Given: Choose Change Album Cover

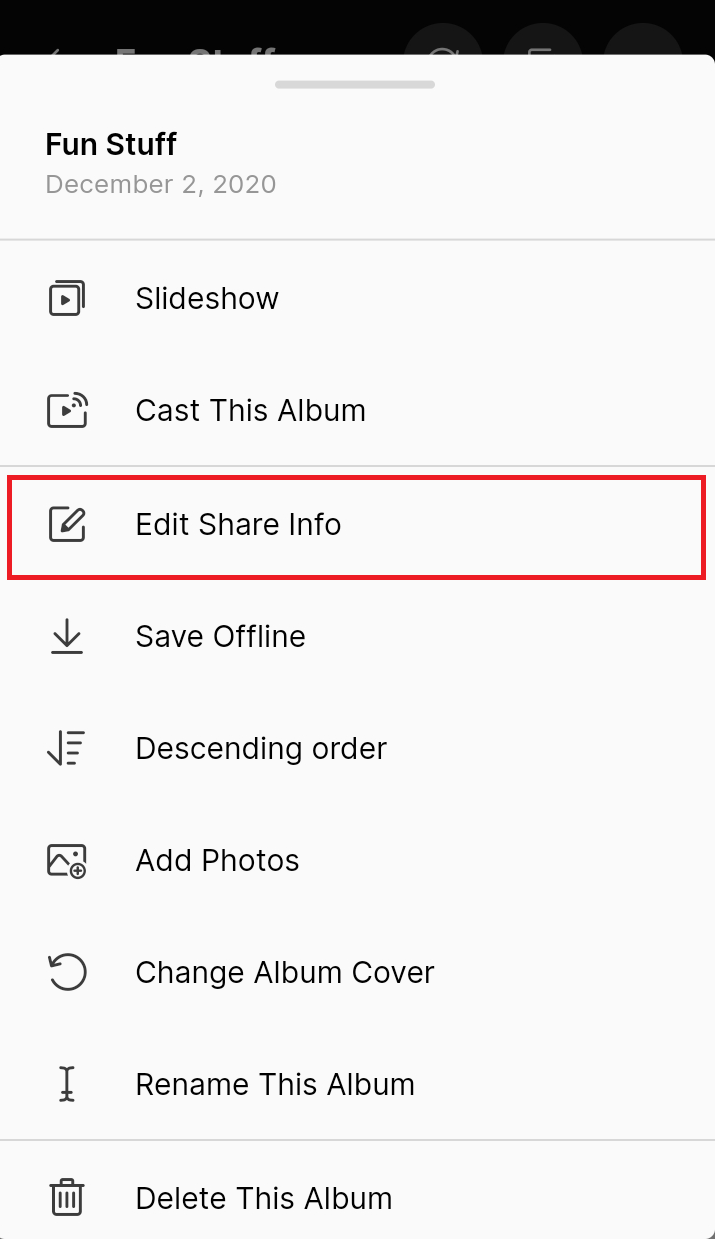Looking at the screenshot, I should click(357, 972).
